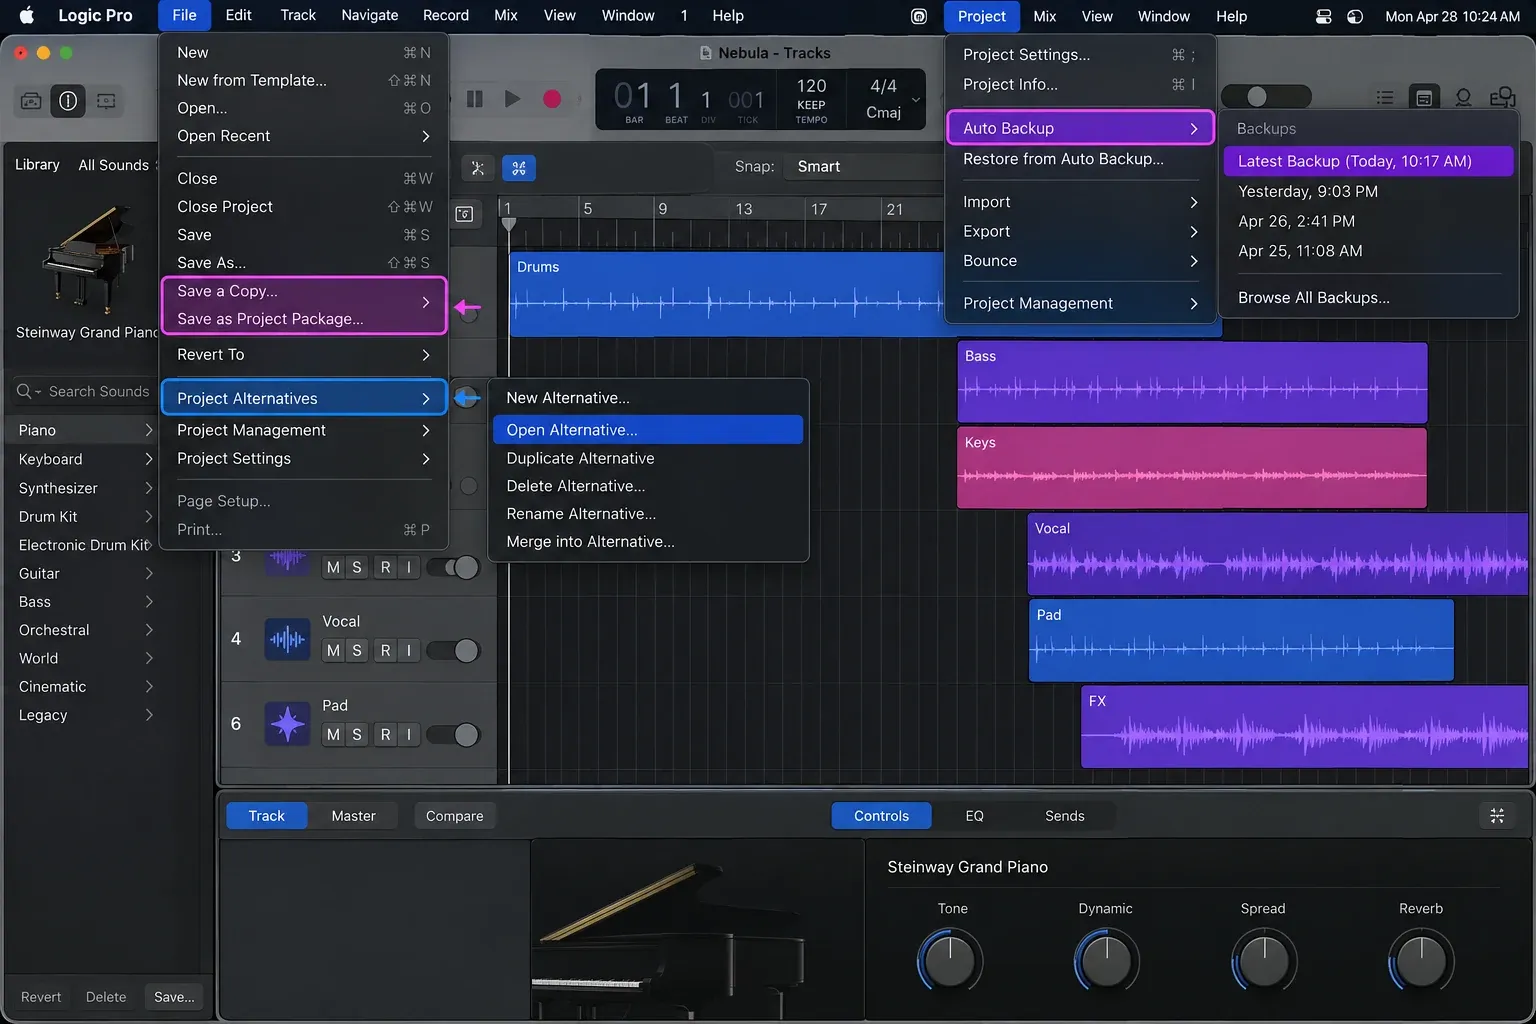Click the expand-view icon in Smart Controls
This screenshot has height=1024, width=1536.
(1497, 816)
